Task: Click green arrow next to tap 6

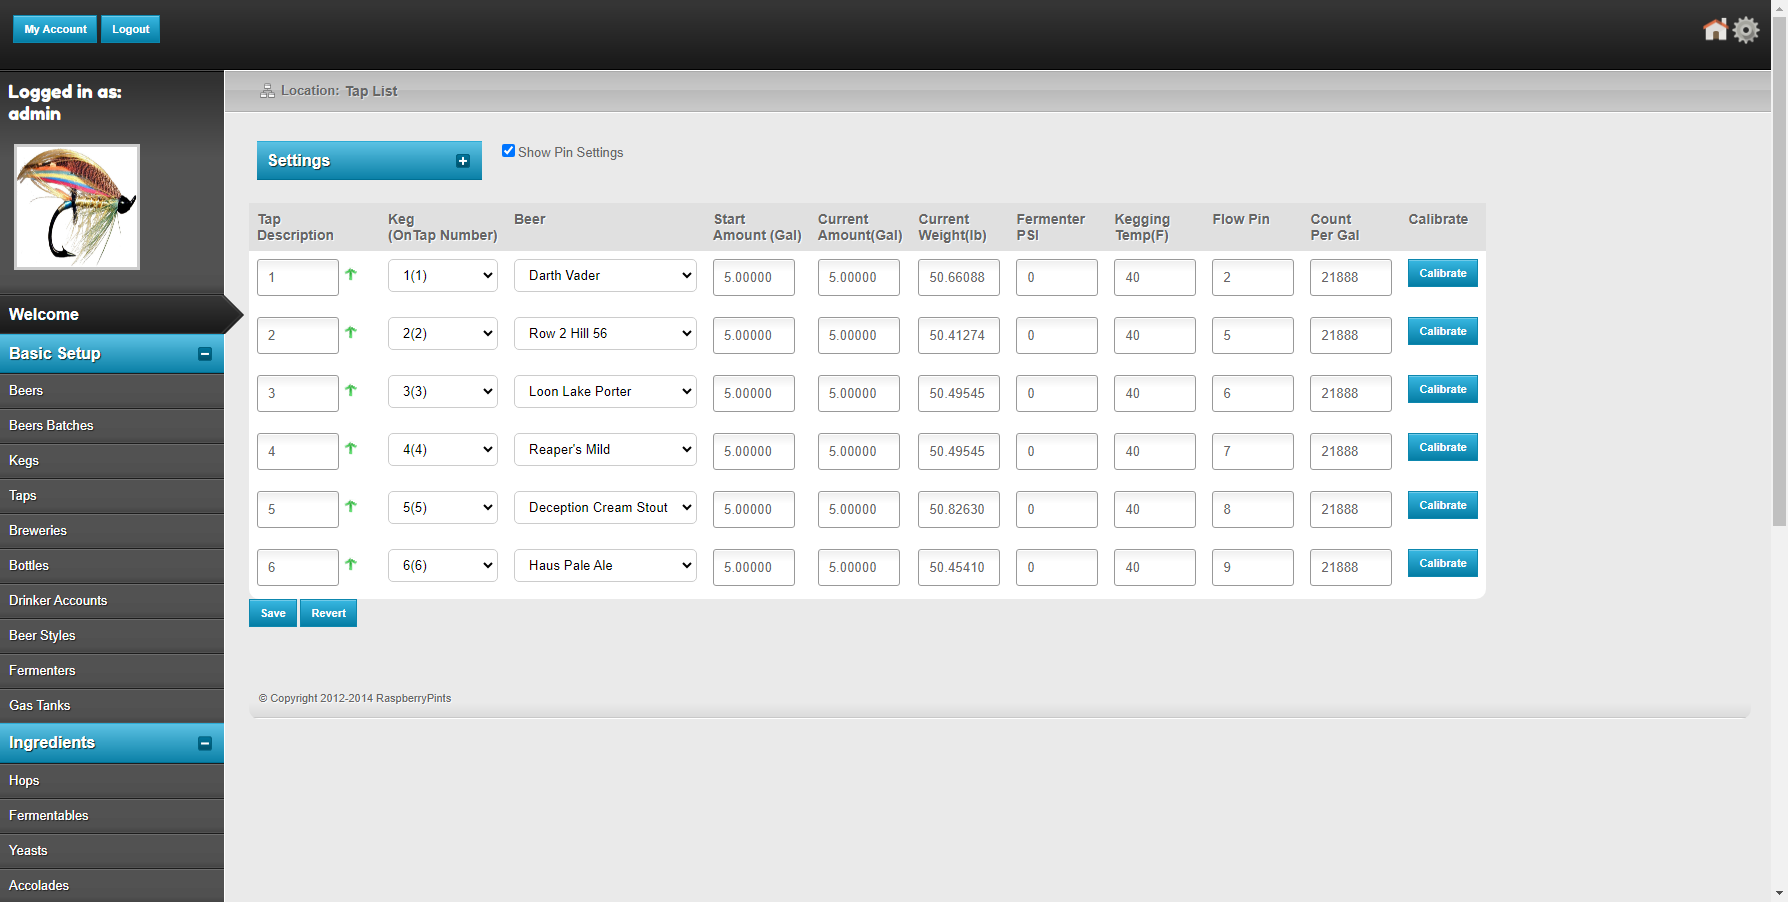Action: pyautogui.click(x=351, y=564)
